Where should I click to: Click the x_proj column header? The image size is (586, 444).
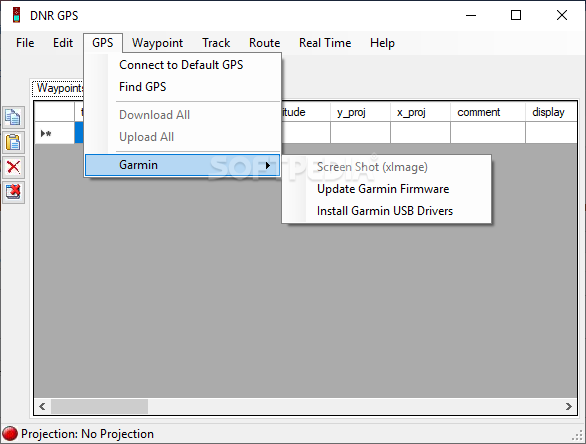(420, 112)
